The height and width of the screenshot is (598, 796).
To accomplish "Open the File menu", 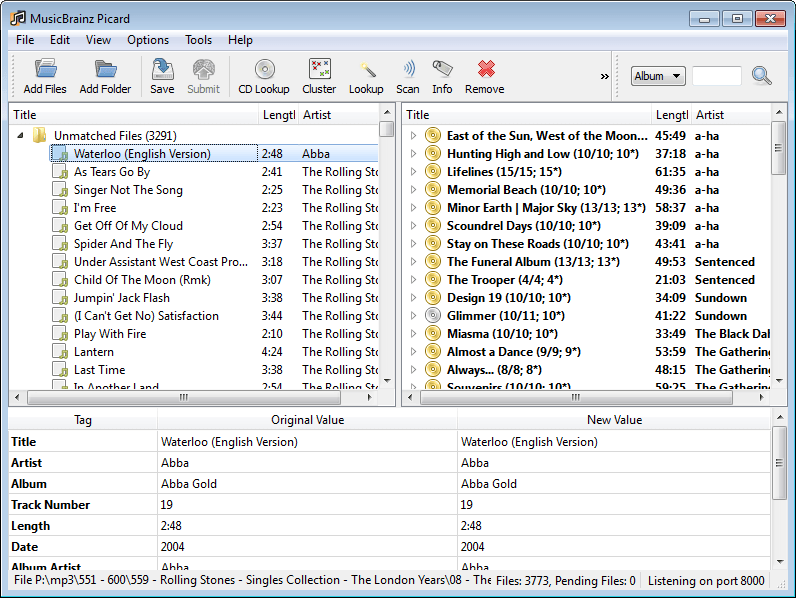I will (25, 40).
